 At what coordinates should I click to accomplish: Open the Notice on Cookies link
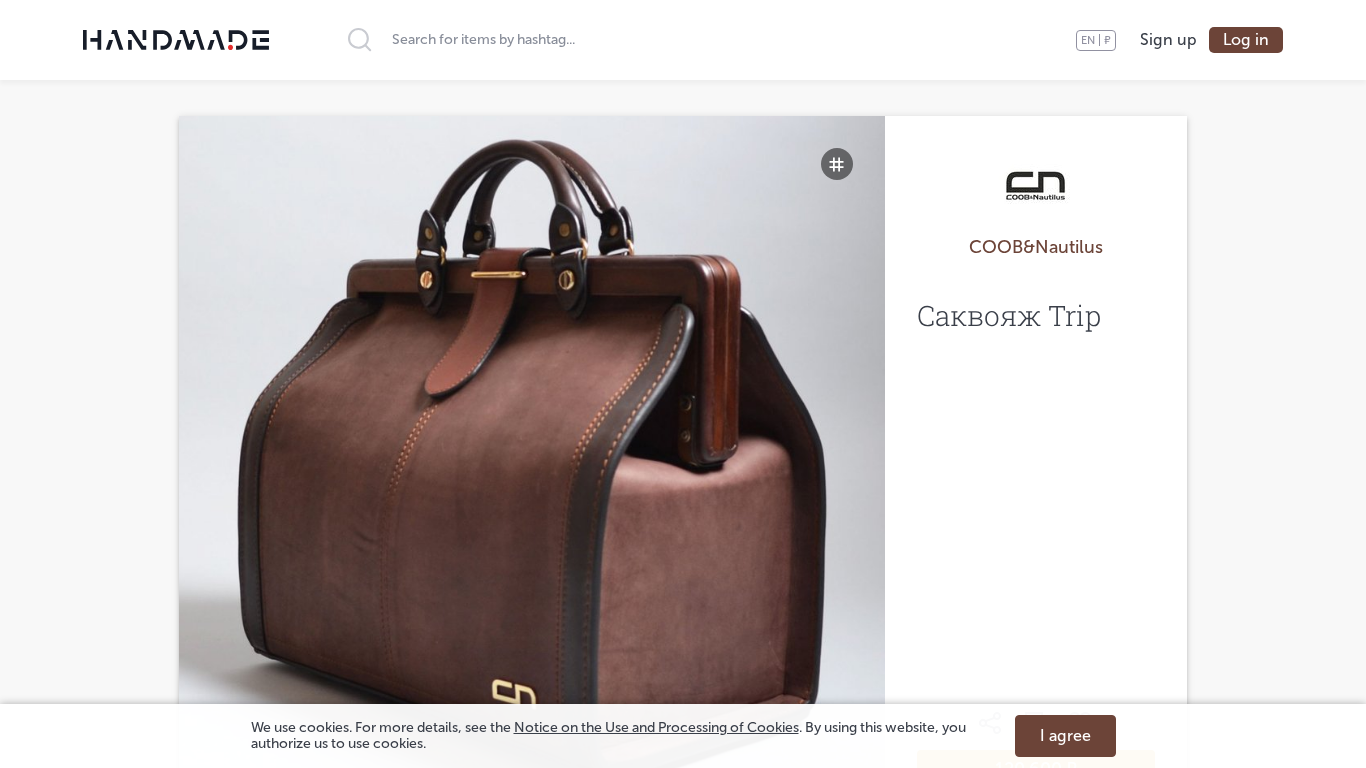click(x=656, y=727)
